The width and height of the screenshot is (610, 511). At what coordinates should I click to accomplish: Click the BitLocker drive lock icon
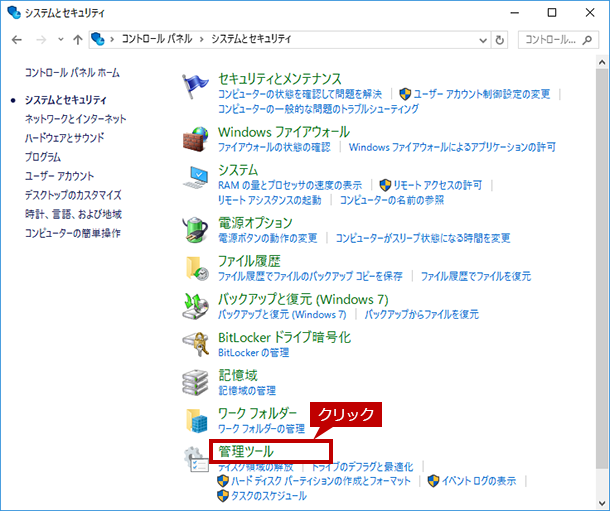(195, 345)
